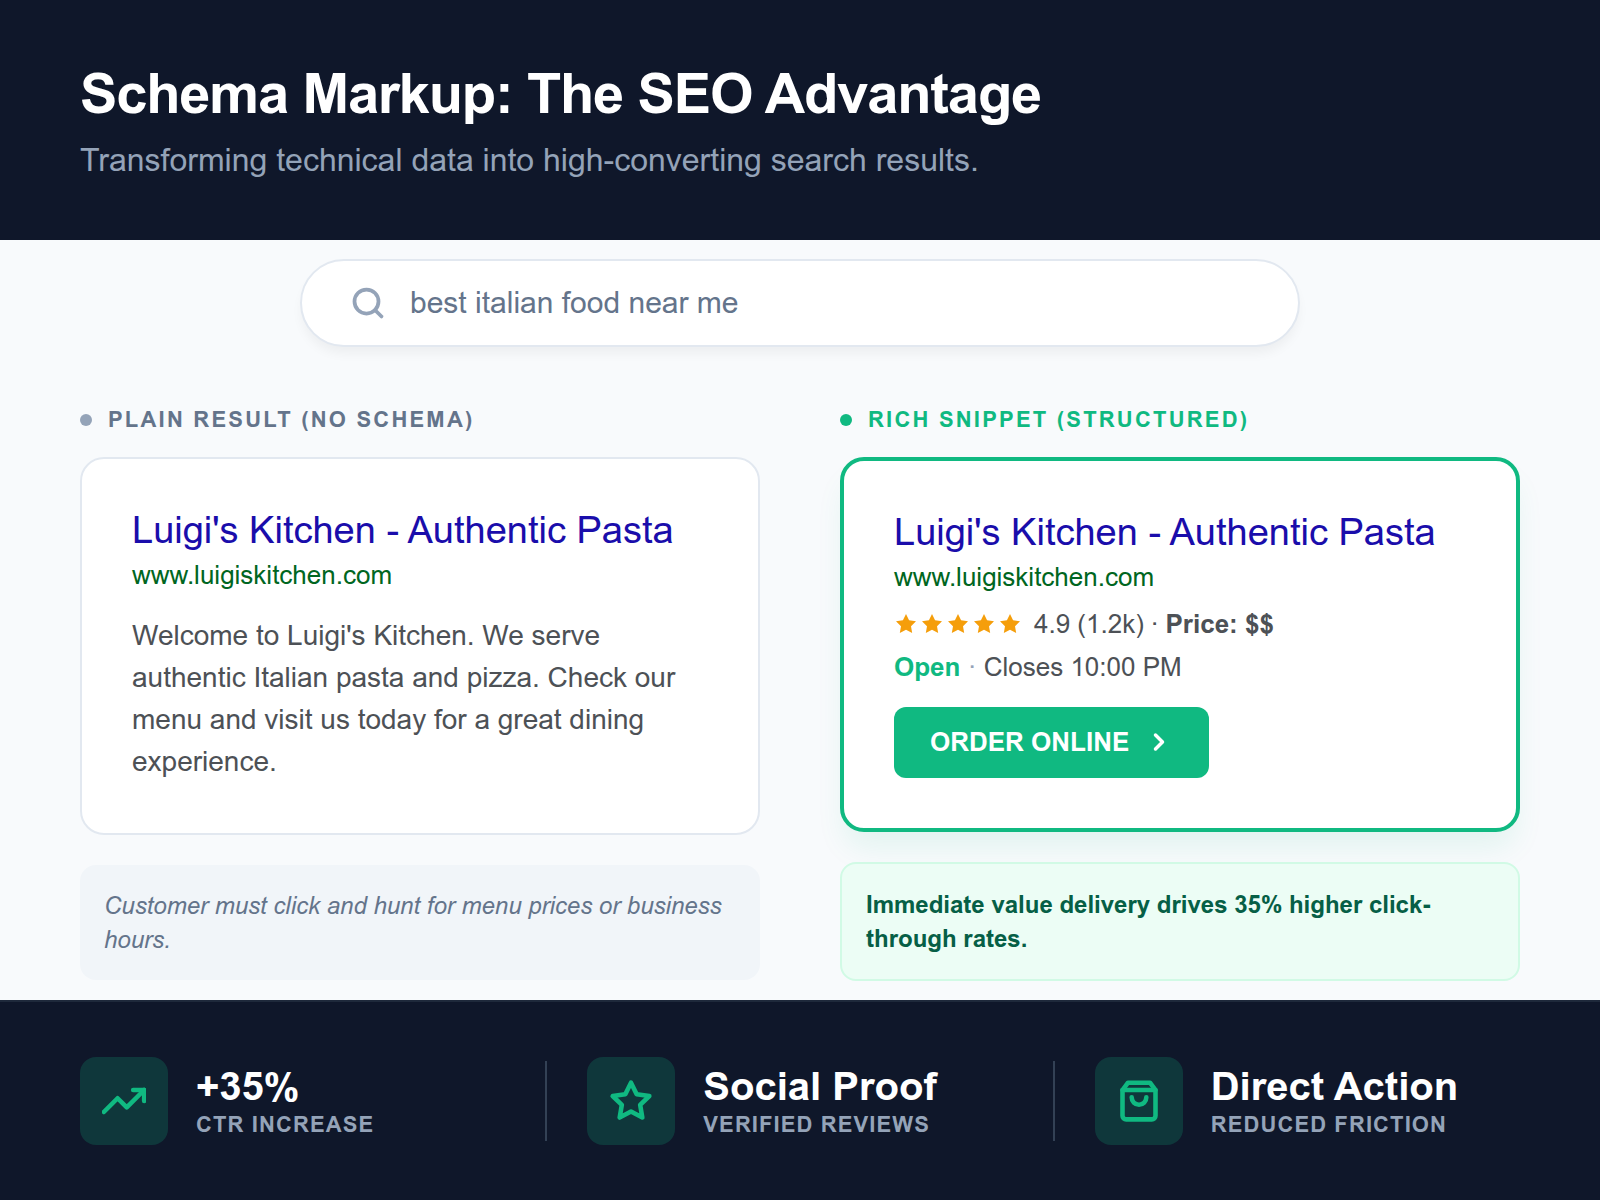Click the magnifying glass search icon
This screenshot has width=1600, height=1200.
(x=367, y=303)
